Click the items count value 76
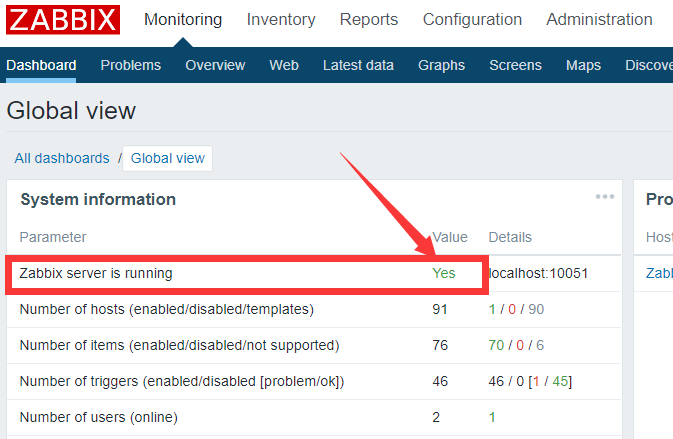The width and height of the screenshot is (673, 439). (x=440, y=345)
